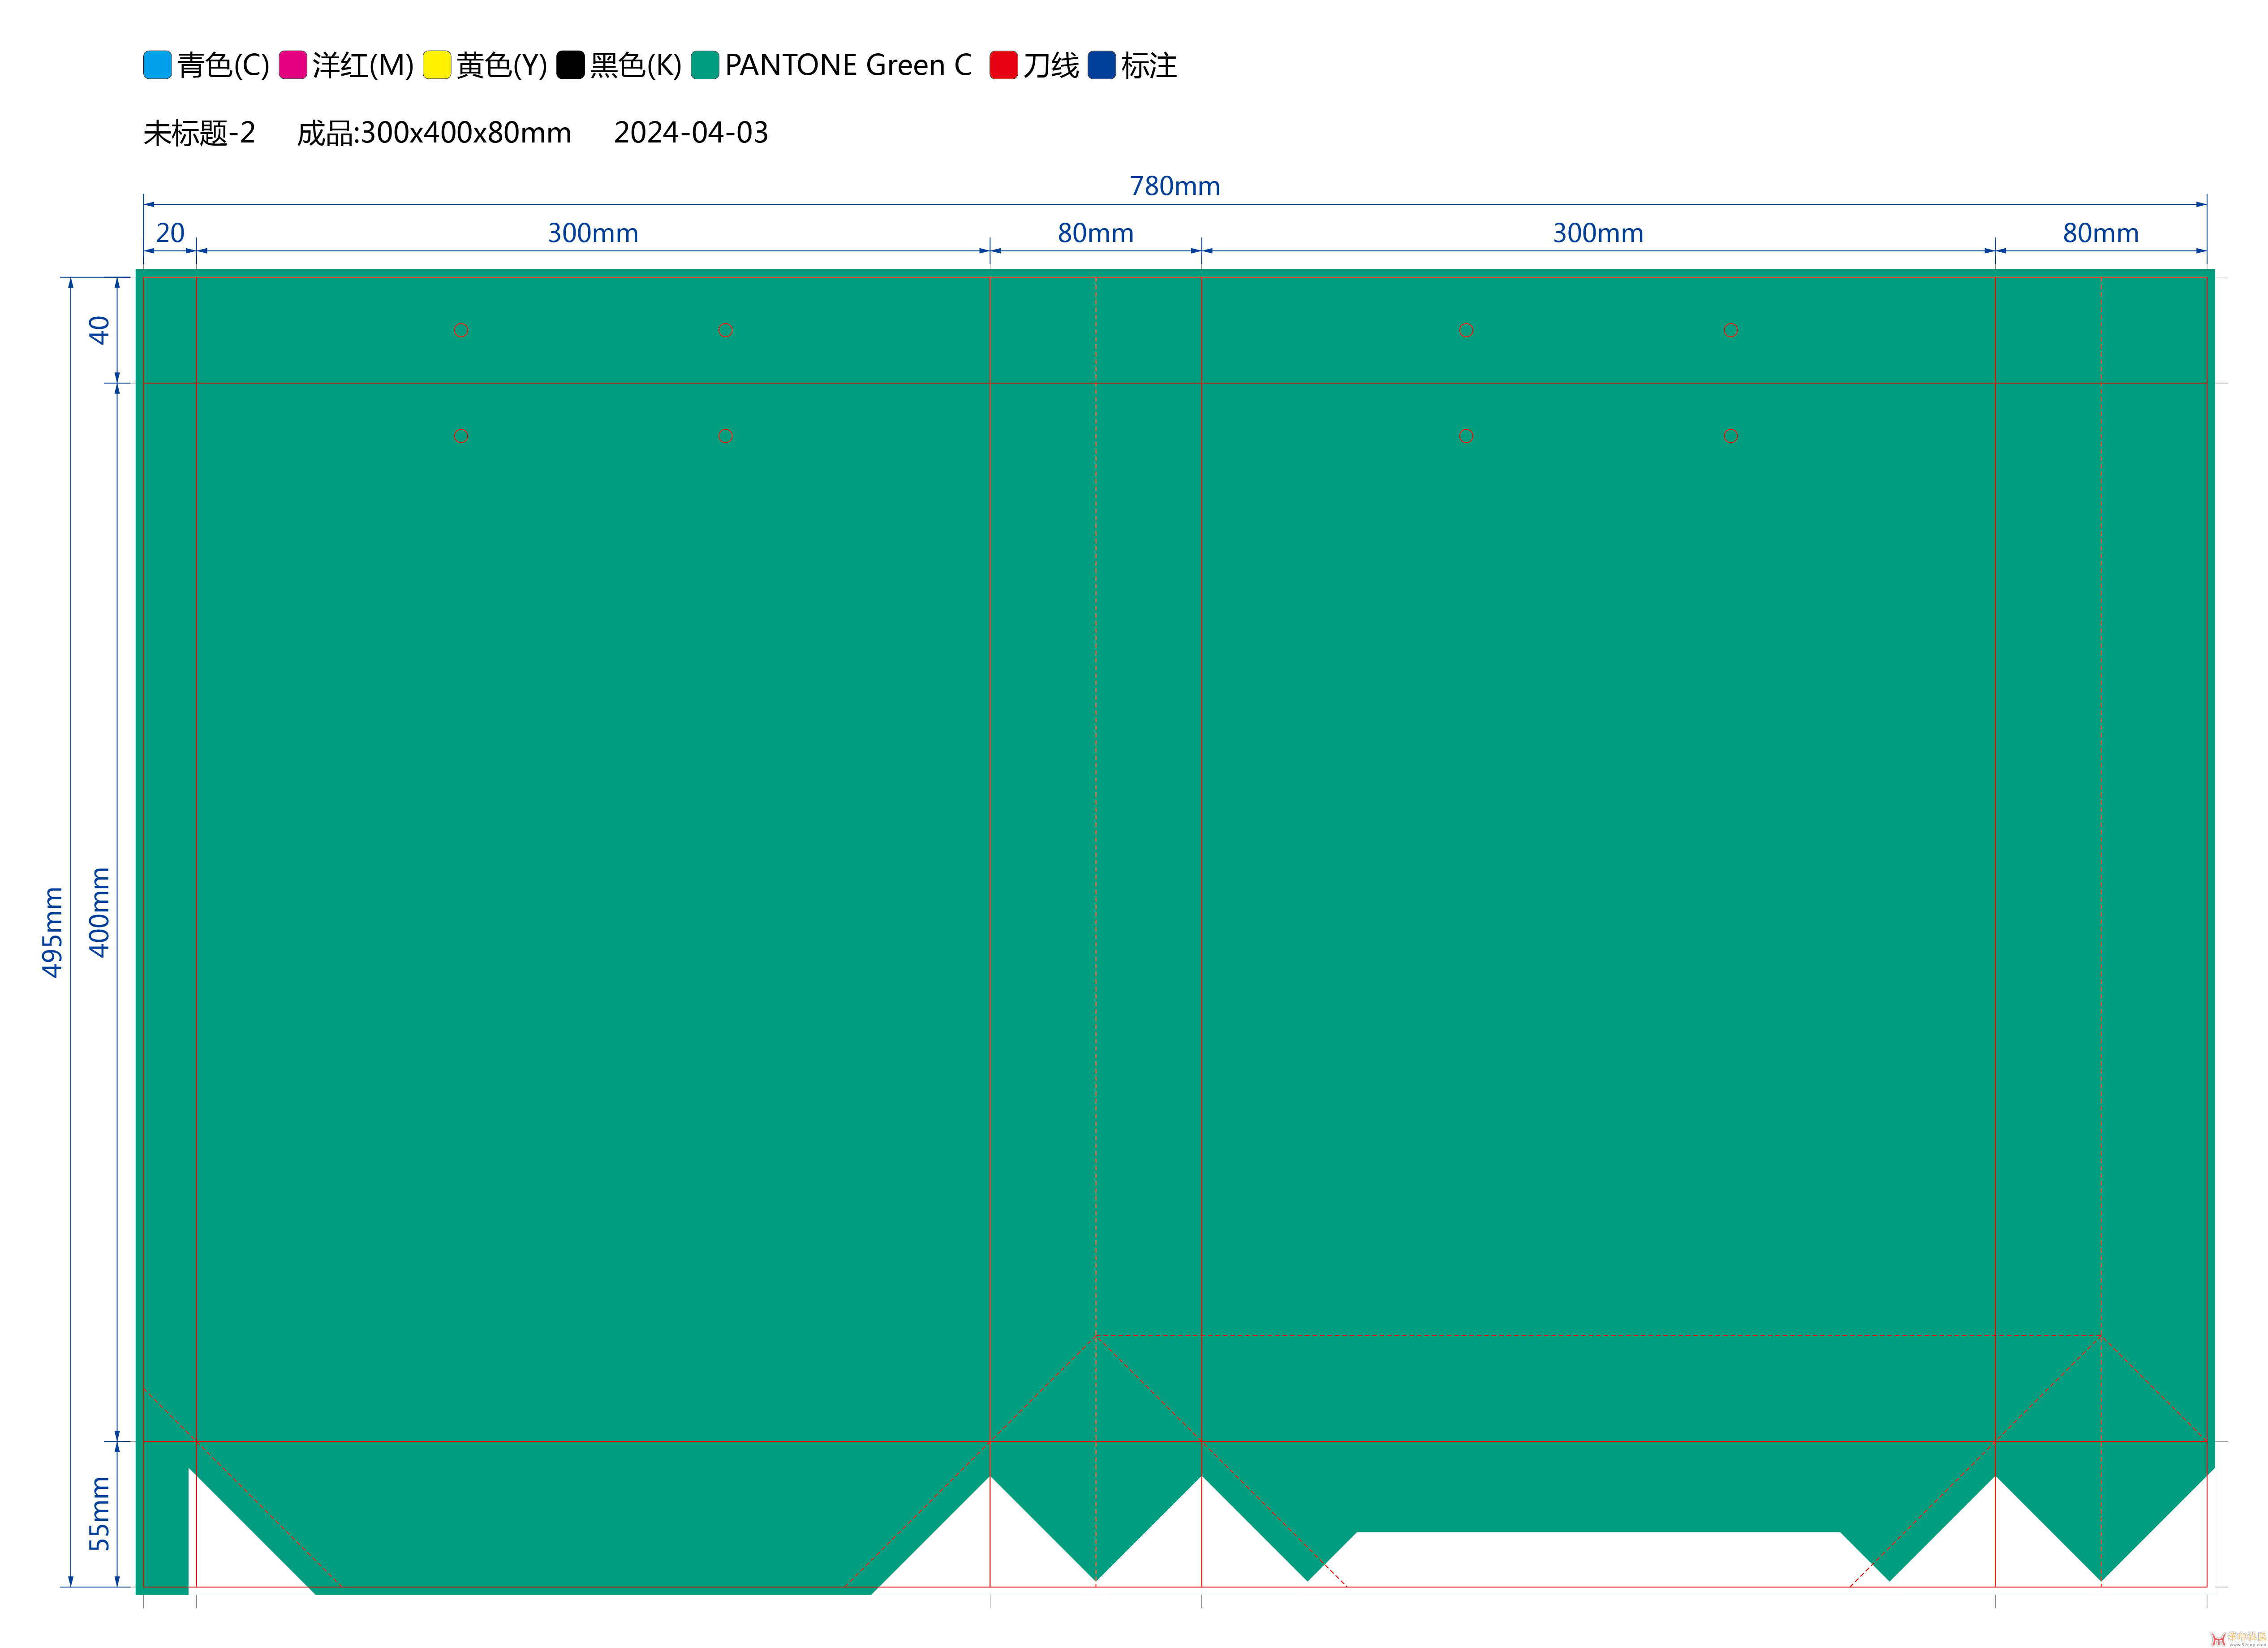
Task: Select the 青色(C) legend label
Action: [224, 66]
